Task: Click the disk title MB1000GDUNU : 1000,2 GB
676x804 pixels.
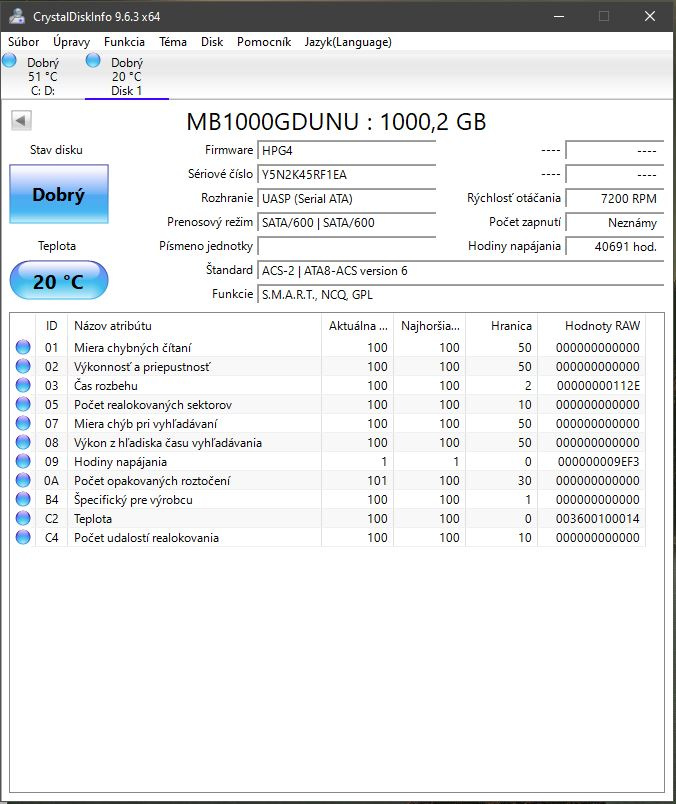Action: click(x=336, y=122)
